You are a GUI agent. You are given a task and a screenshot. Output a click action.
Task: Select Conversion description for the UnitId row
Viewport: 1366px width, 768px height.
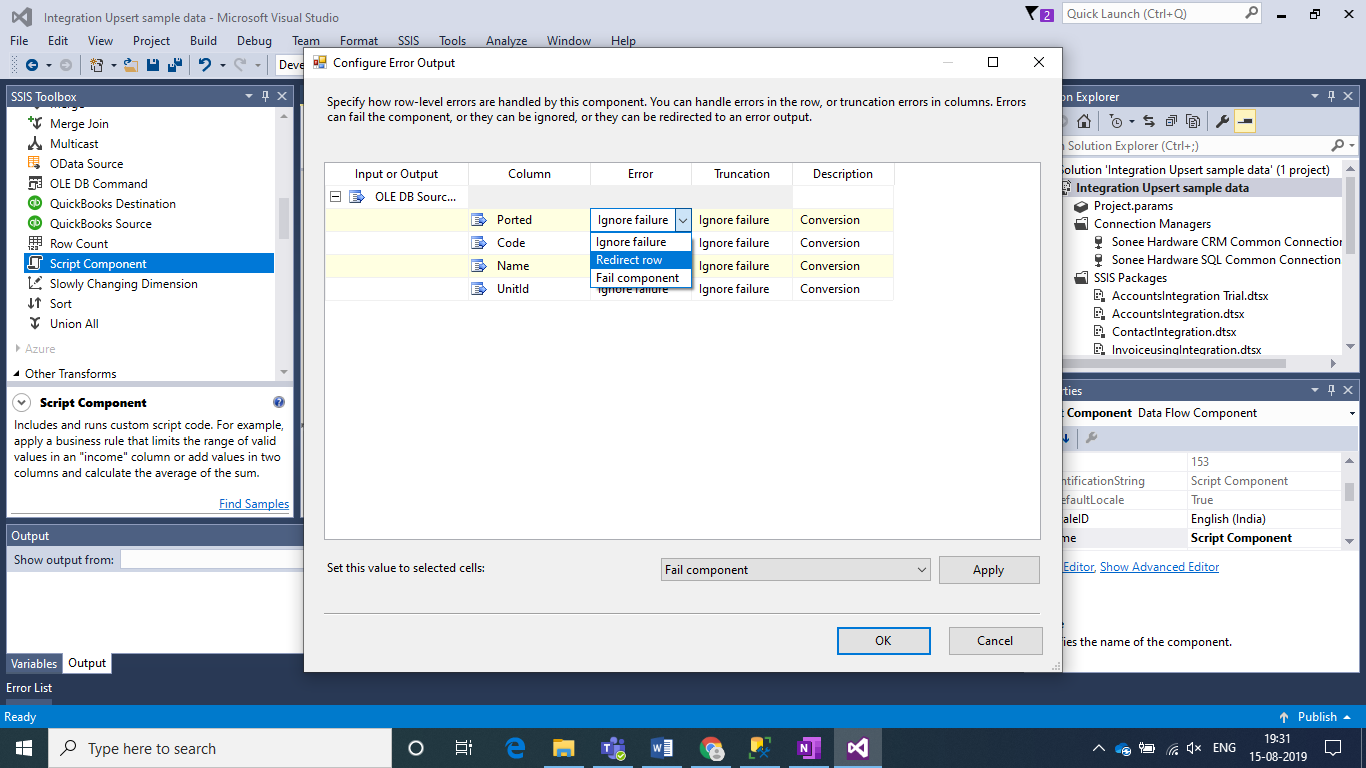point(843,289)
